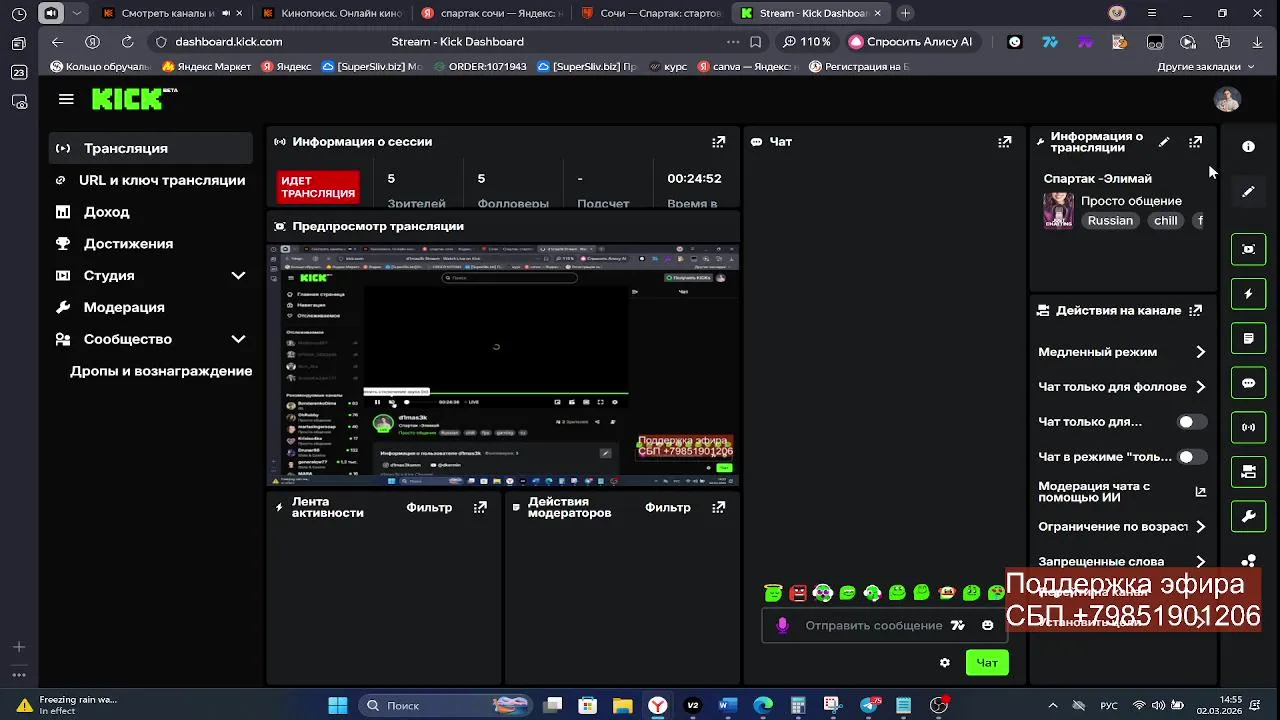Open Фильтр in Действия модераторов panel
The width and height of the screenshot is (1280, 720).
pyautogui.click(x=667, y=508)
